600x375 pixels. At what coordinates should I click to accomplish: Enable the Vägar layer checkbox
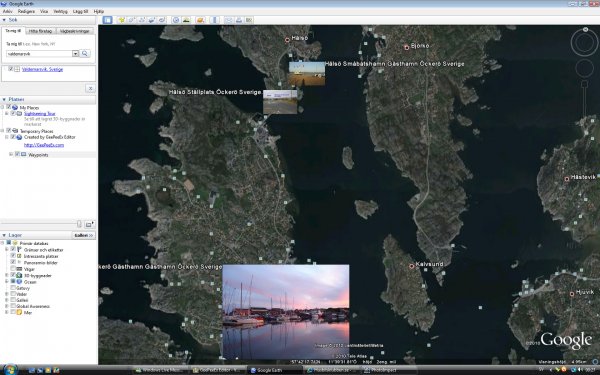coord(13,269)
